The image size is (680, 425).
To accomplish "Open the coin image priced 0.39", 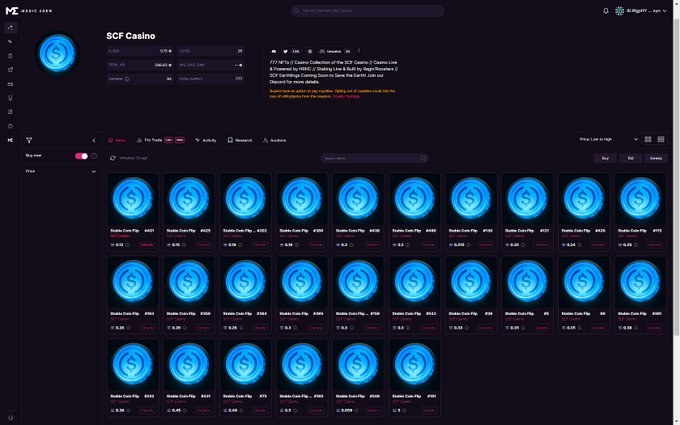I will tap(133, 365).
